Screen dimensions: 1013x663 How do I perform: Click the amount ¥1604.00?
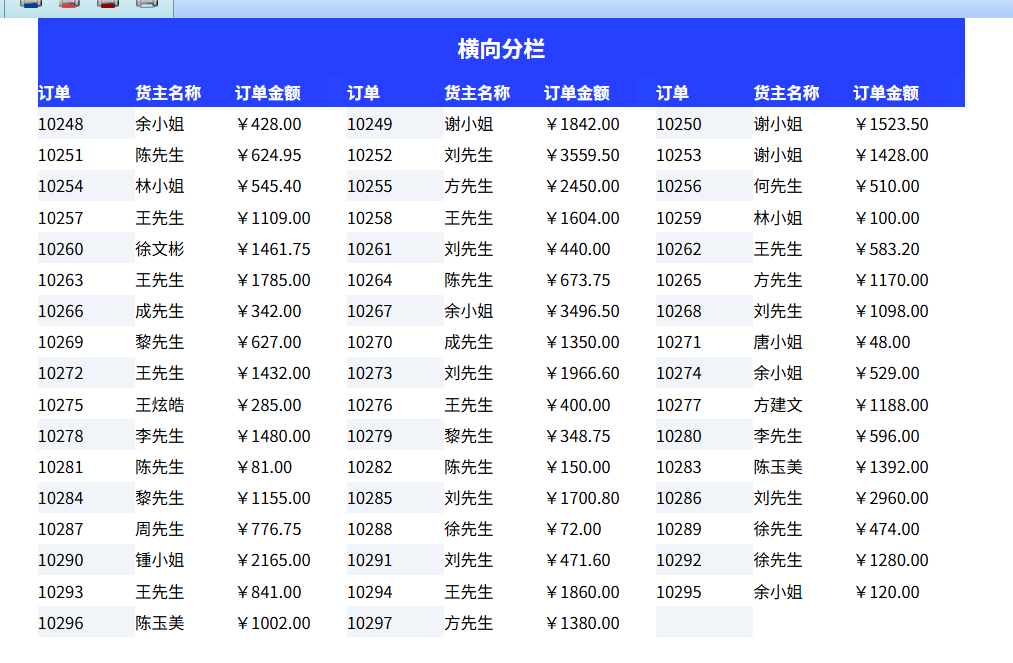coord(582,218)
